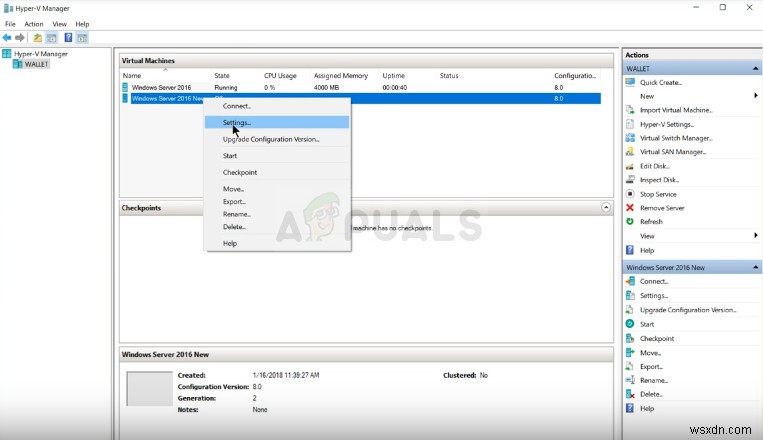Screen dimensions: 763x440
Task: Choose Delete... in the context menu
Action: 277,227
